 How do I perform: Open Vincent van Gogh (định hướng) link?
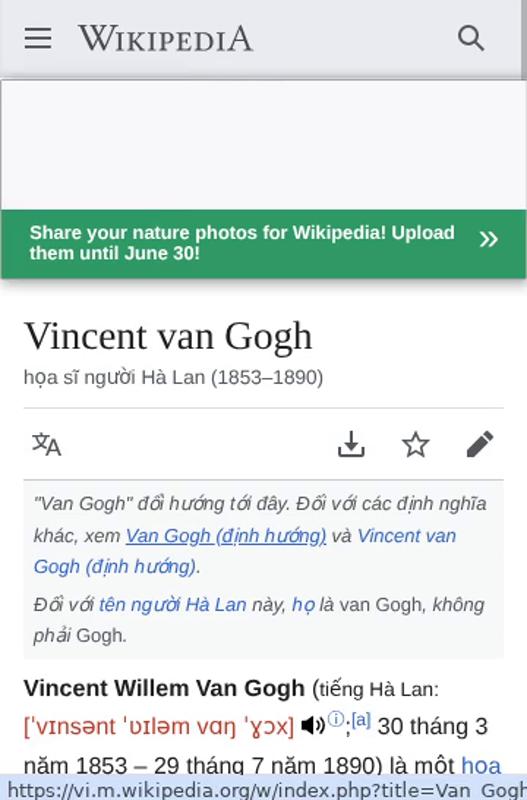pyautogui.click(x=245, y=551)
